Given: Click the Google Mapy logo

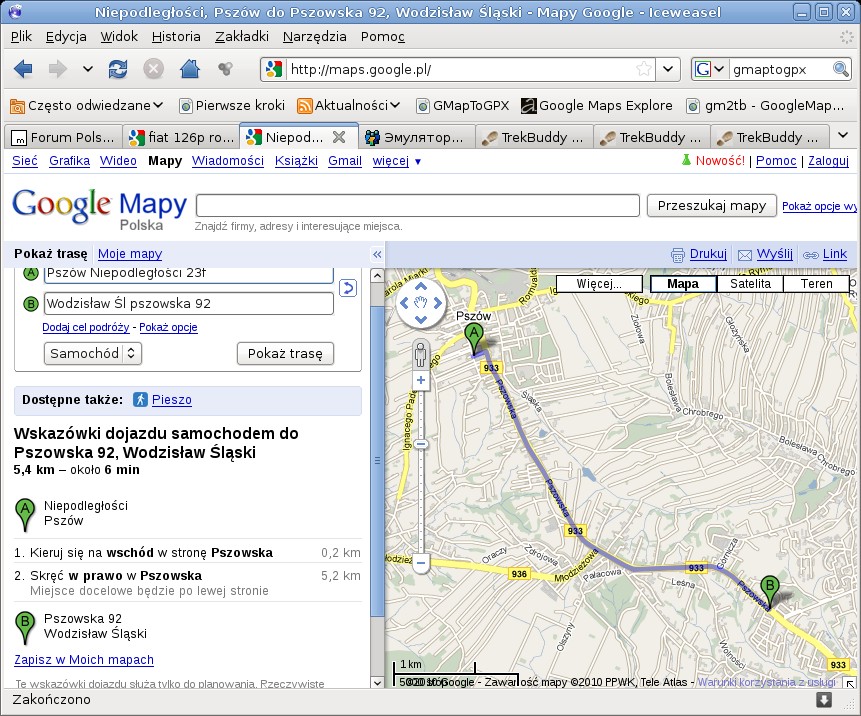Looking at the screenshot, I should pos(99,209).
